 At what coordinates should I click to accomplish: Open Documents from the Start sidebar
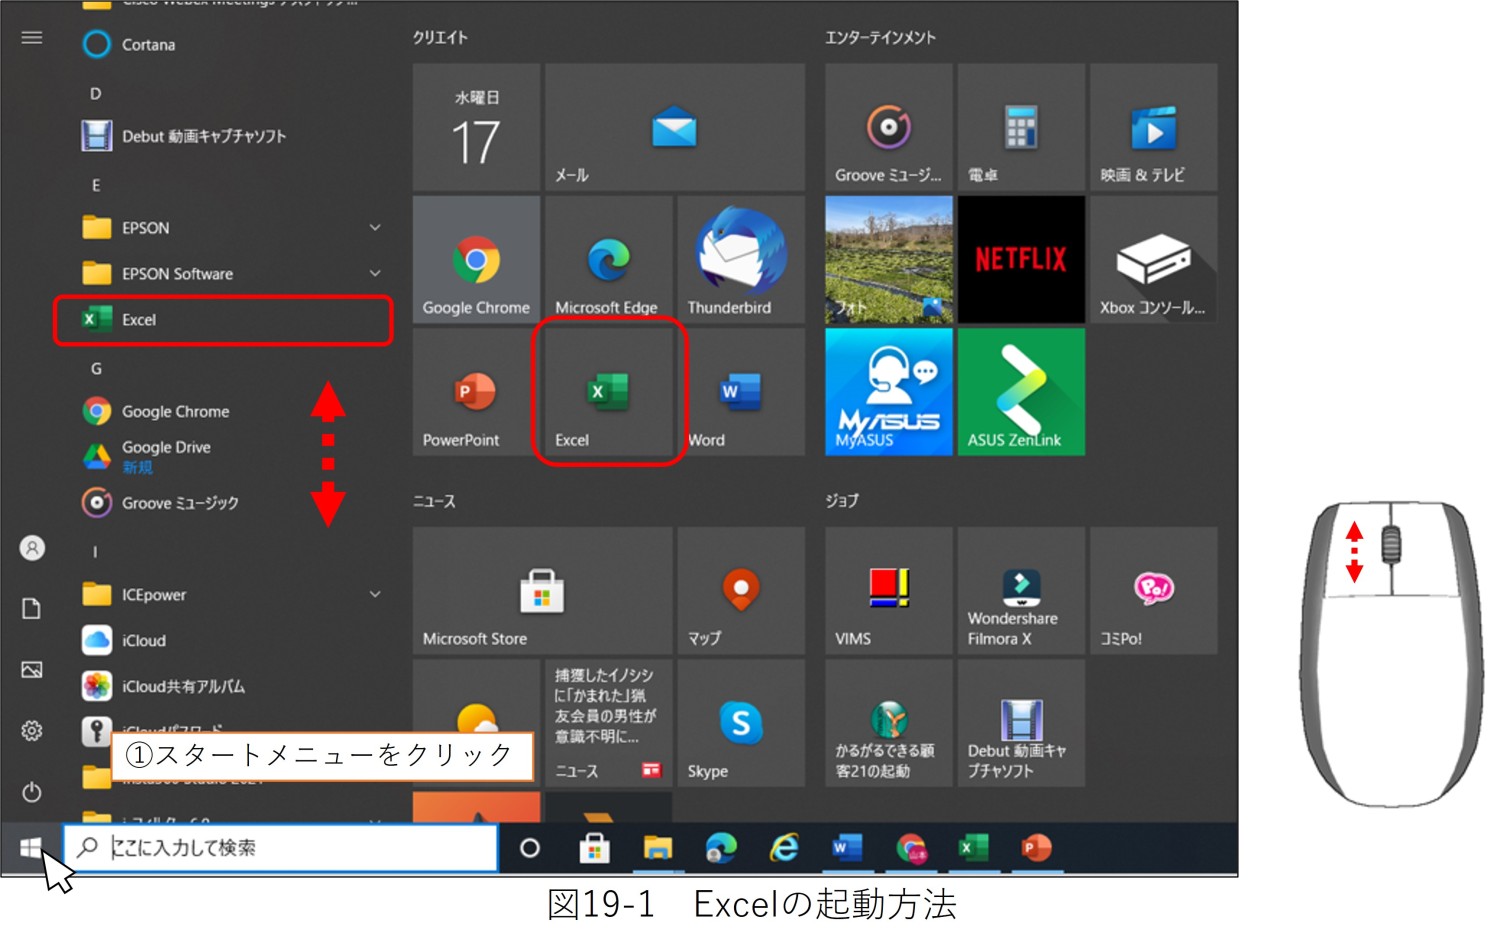(x=32, y=609)
